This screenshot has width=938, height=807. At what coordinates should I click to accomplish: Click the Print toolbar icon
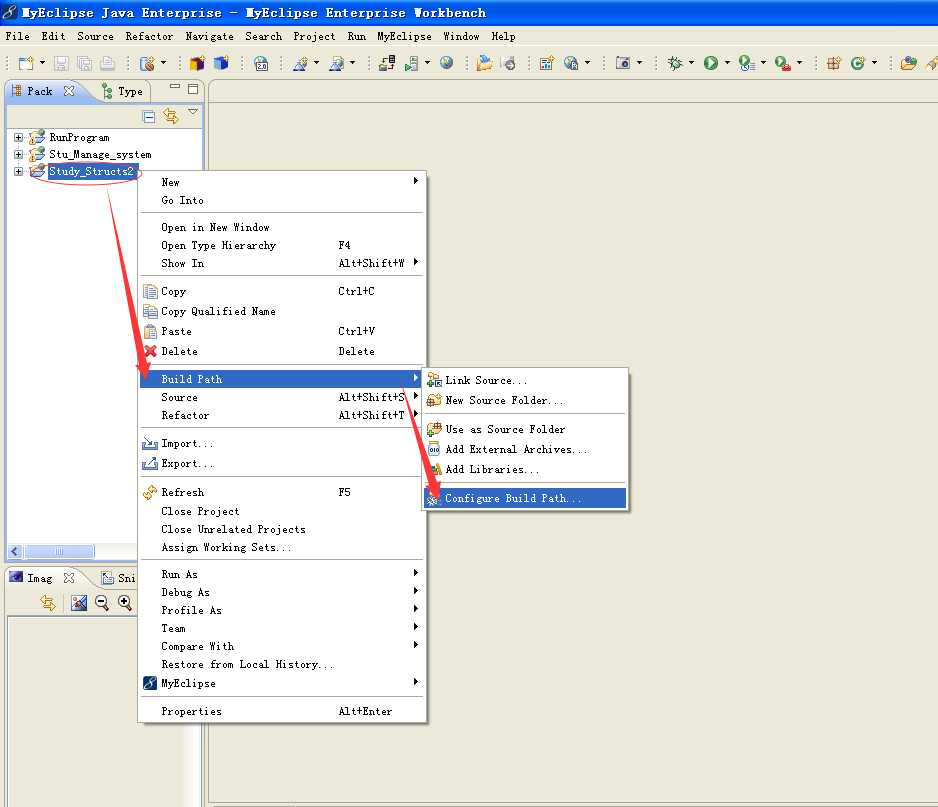(x=108, y=63)
